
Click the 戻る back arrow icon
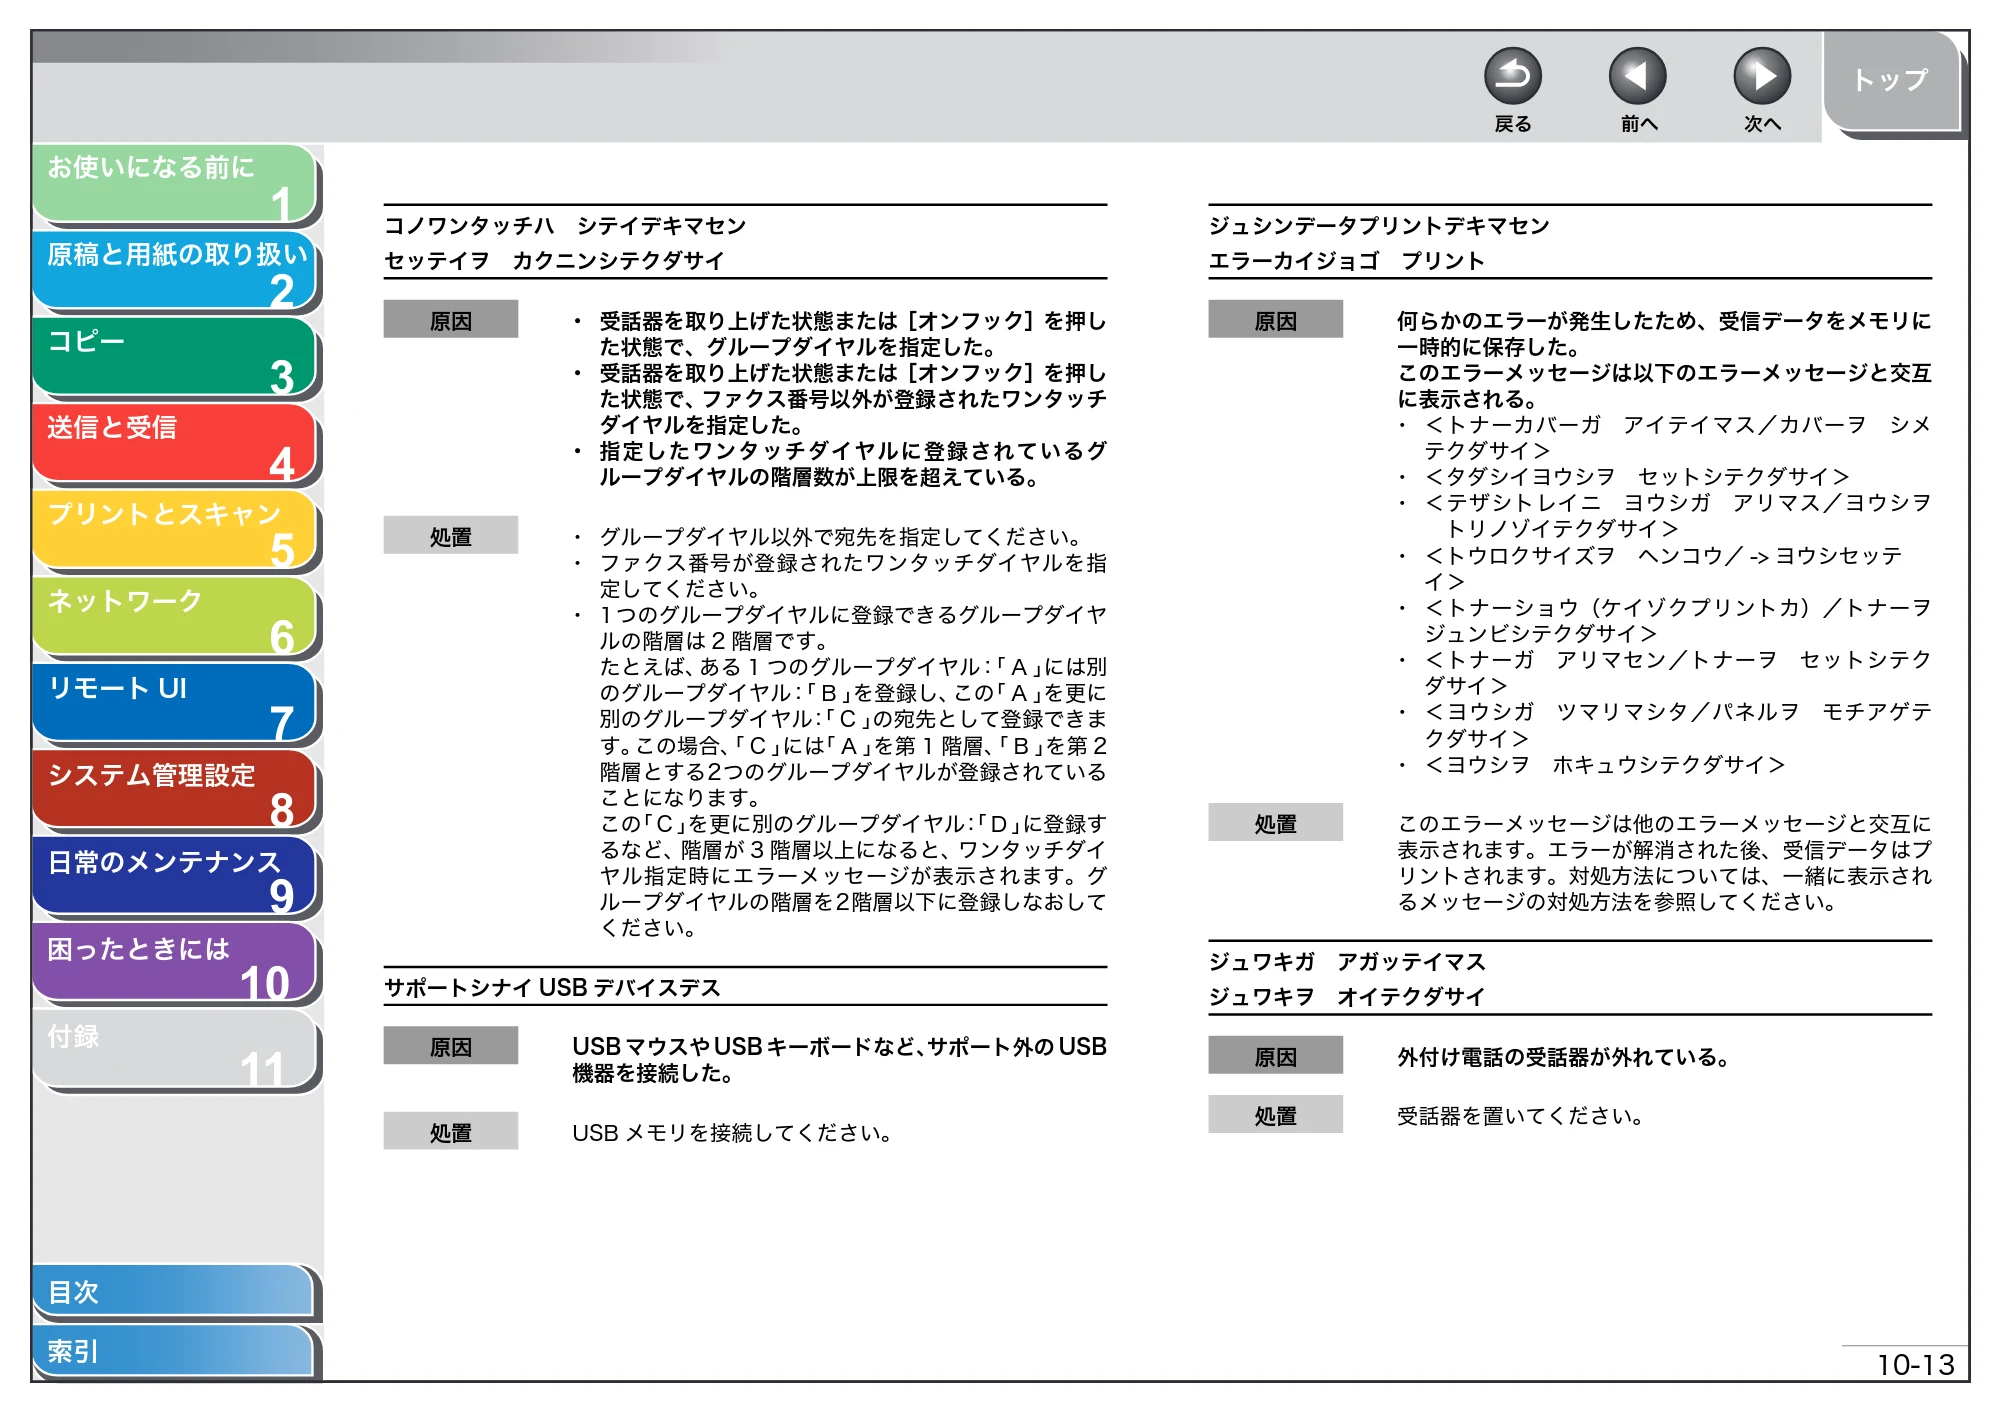tap(1512, 76)
